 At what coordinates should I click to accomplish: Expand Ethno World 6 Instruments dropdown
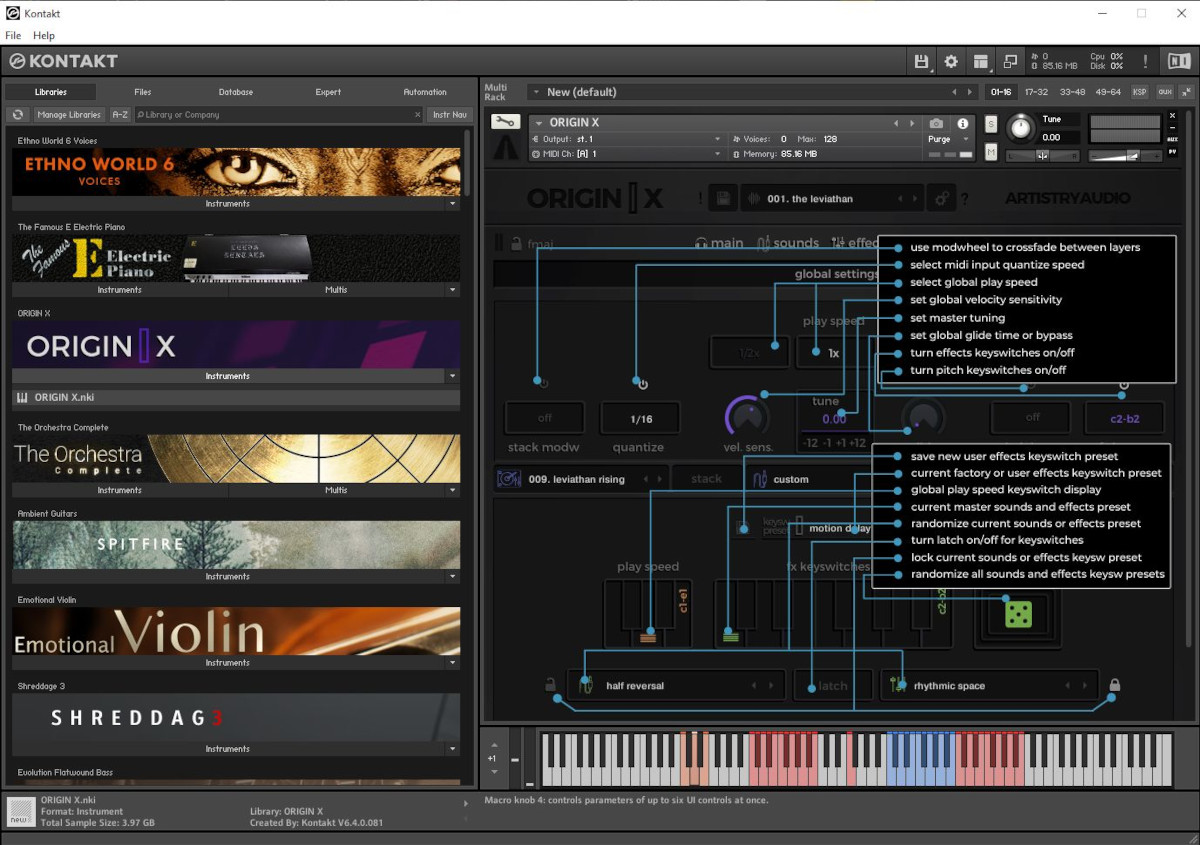coord(453,204)
